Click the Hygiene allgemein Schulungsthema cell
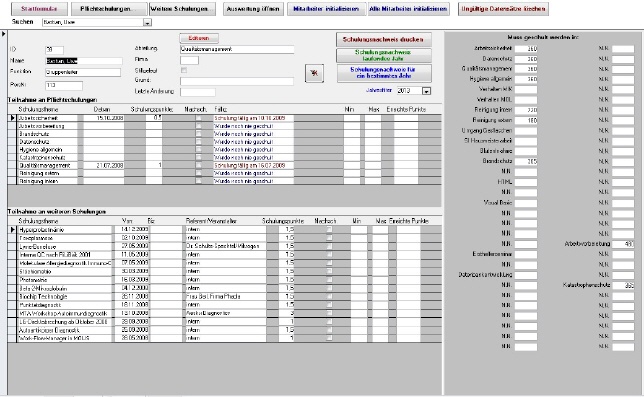 point(47,149)
